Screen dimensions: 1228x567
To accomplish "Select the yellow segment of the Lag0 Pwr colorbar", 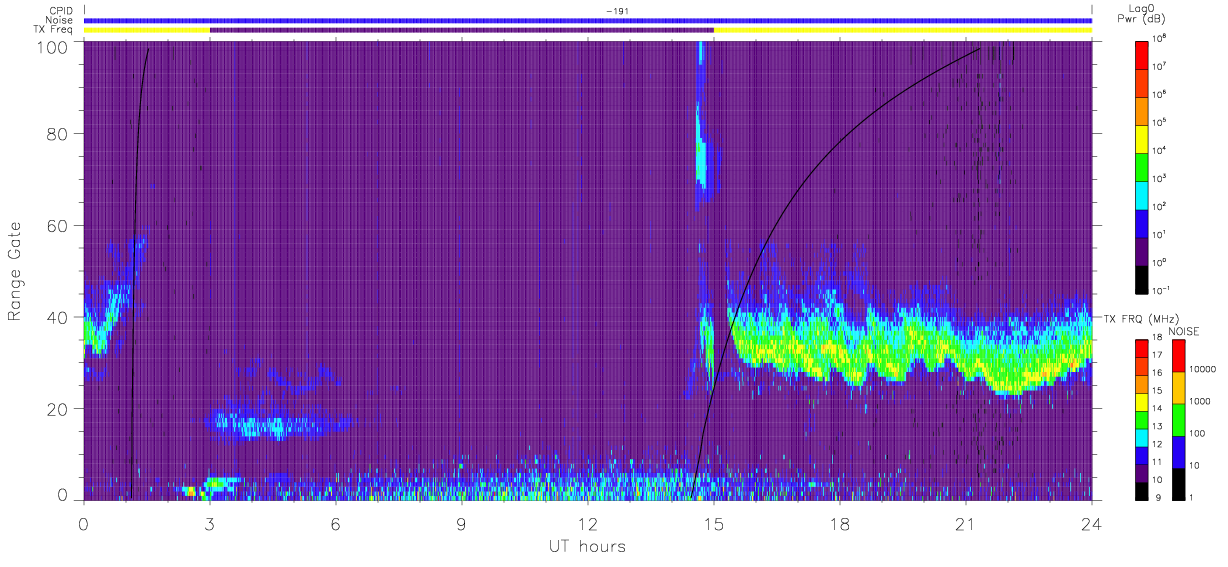I will coord(1143,137).
